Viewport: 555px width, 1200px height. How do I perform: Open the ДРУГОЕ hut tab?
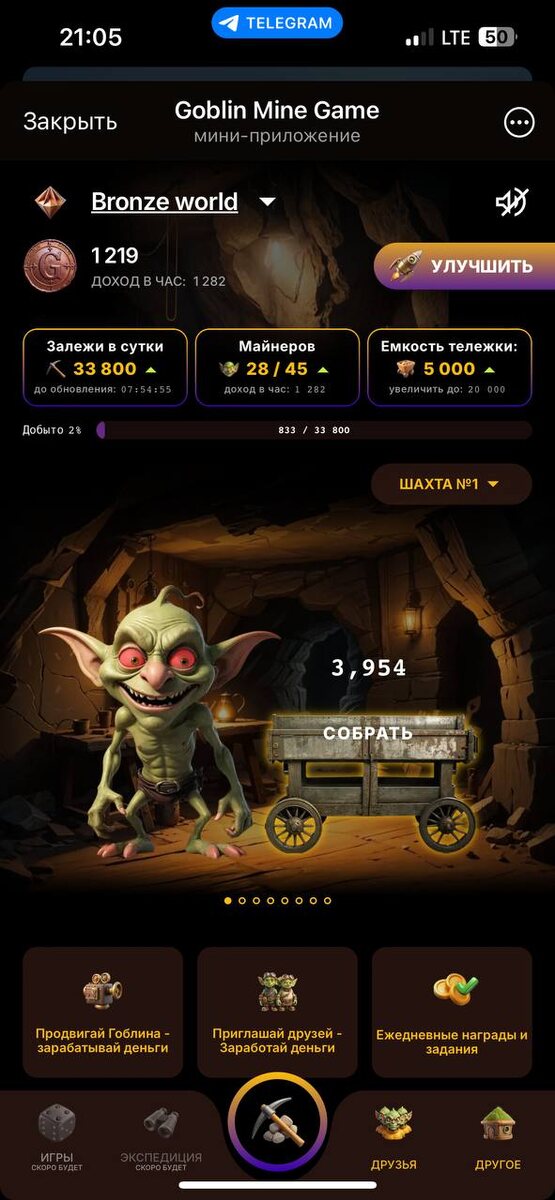coord(497,1136)
